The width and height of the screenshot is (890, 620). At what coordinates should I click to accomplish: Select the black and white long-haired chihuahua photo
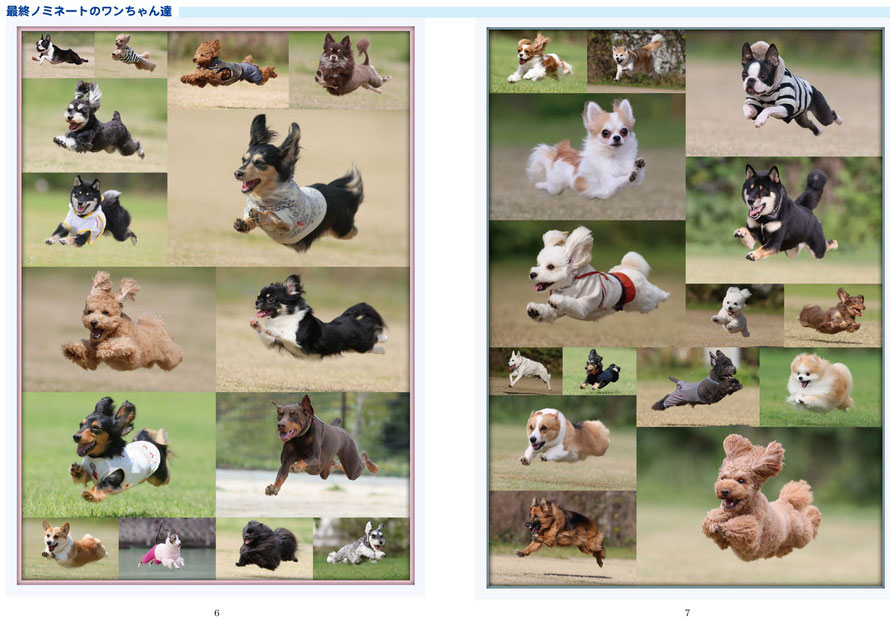coord(313,330)
